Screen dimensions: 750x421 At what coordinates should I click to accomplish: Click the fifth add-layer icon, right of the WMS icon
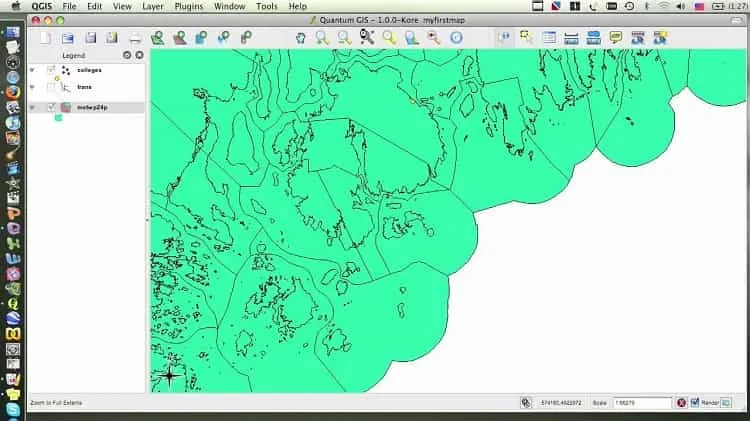(246, 38)
